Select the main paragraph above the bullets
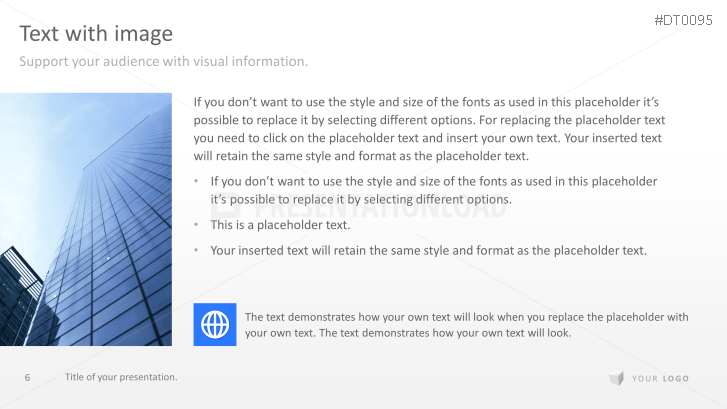Image resolution: width=727 pixels, height=409 pixels. tap(428, 129)
